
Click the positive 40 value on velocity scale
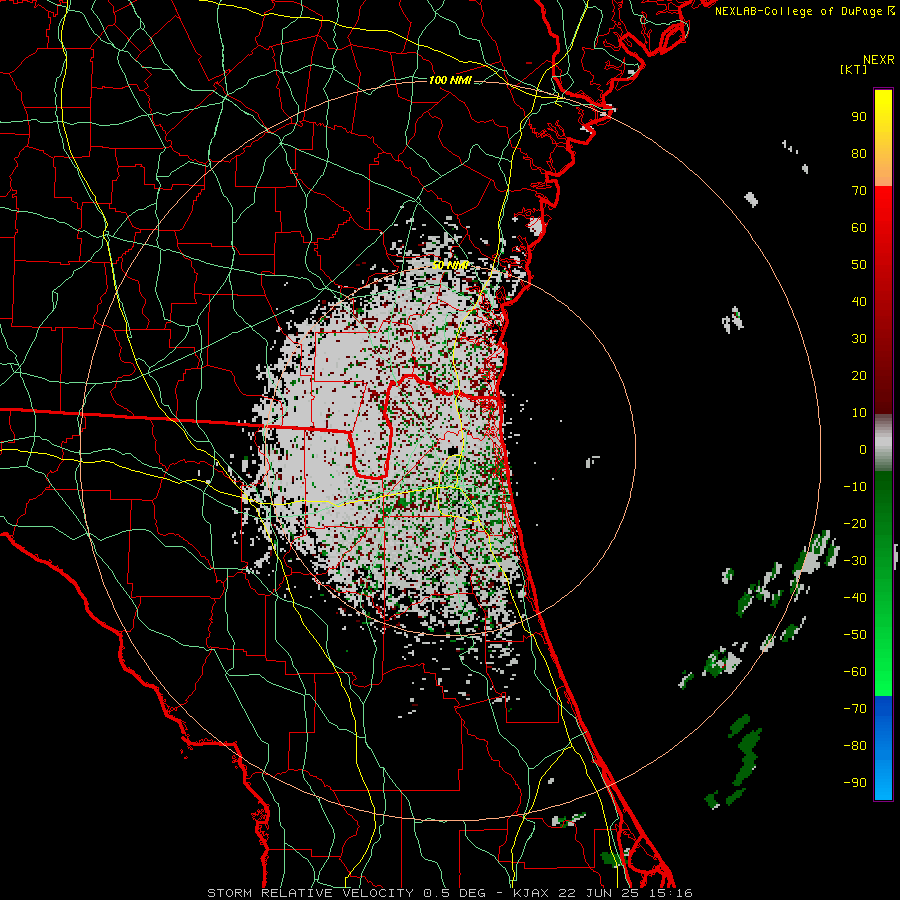[859, 302]
